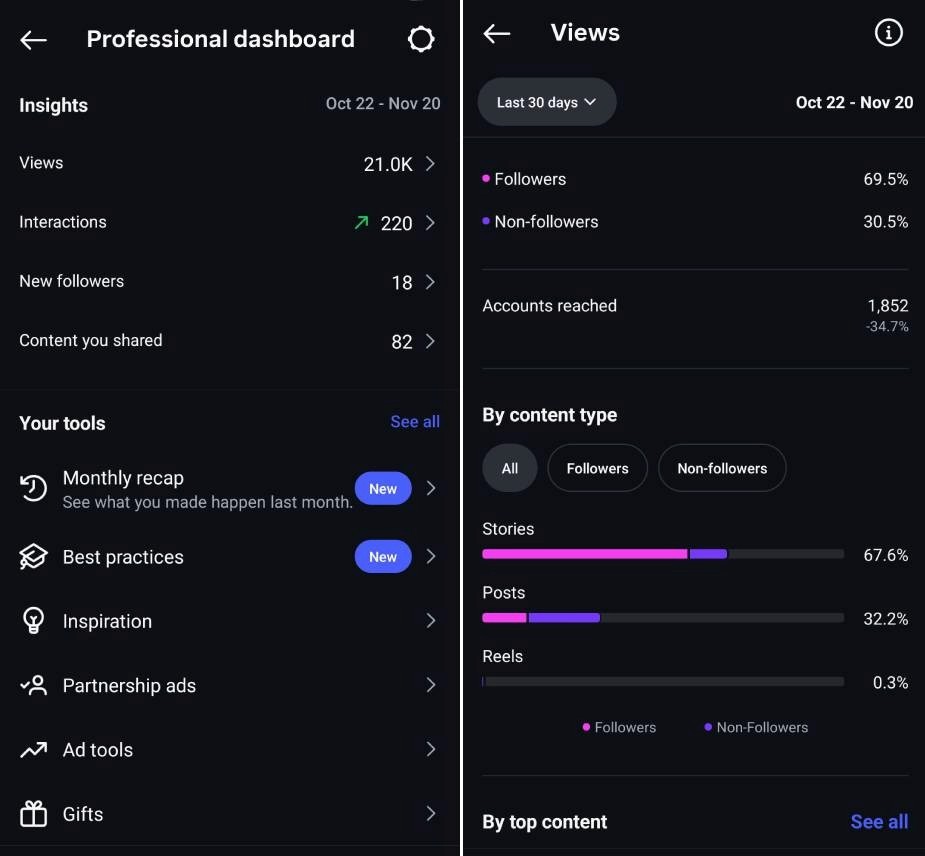Select the Non-followers content type filter
Screen dimensions: 925x856
[x=722, y=468]
